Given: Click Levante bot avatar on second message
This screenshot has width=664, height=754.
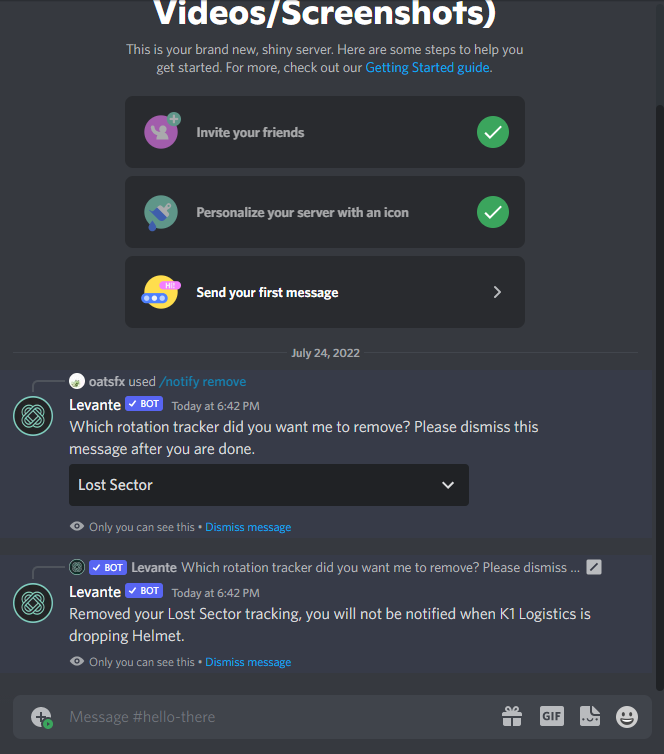Looking at the screenshot, I should pos(33,603).
